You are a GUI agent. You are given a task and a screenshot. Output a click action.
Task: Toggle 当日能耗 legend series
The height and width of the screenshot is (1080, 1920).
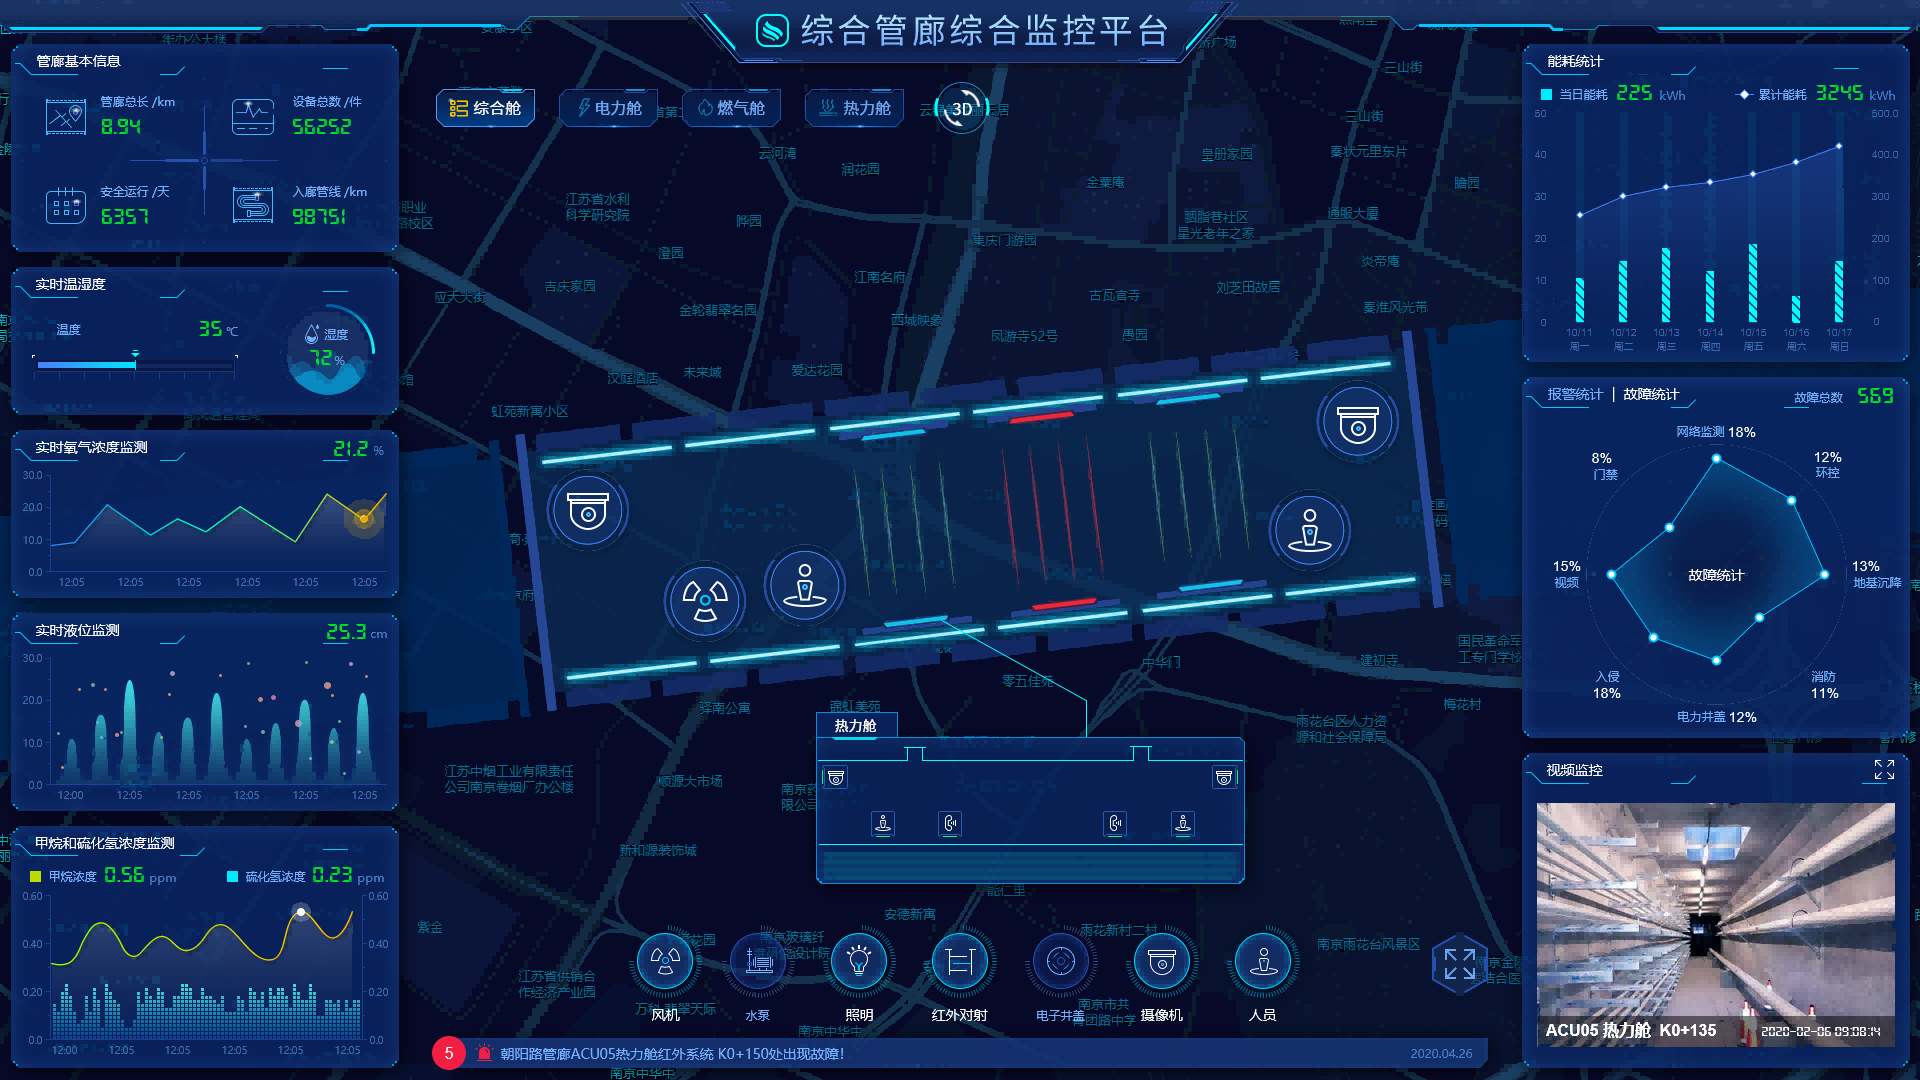click(1582, 95)
